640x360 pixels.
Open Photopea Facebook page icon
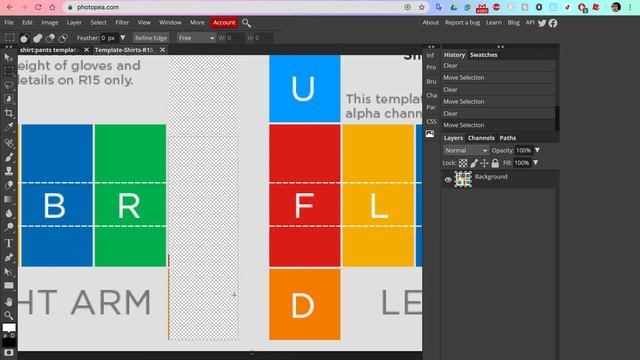point(553,23)
